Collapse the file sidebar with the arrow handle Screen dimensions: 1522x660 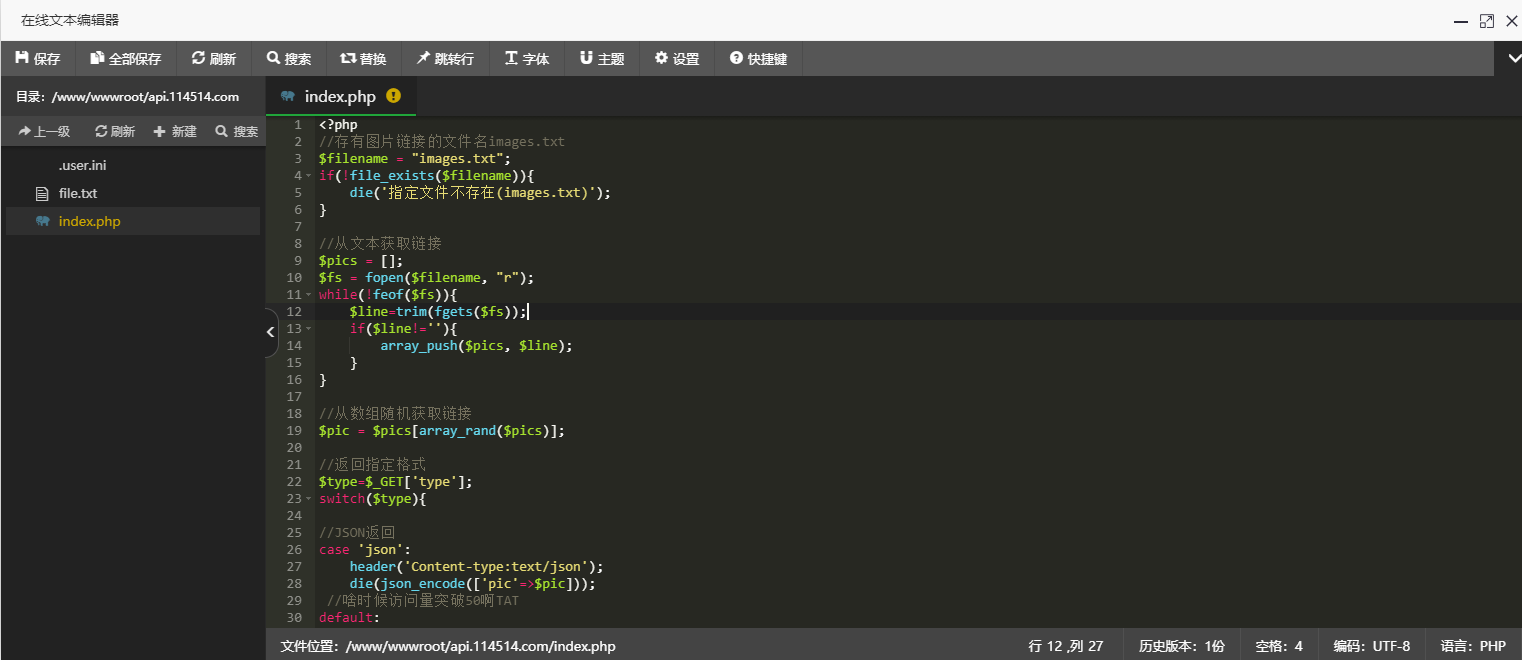click(x=271, y=333)
